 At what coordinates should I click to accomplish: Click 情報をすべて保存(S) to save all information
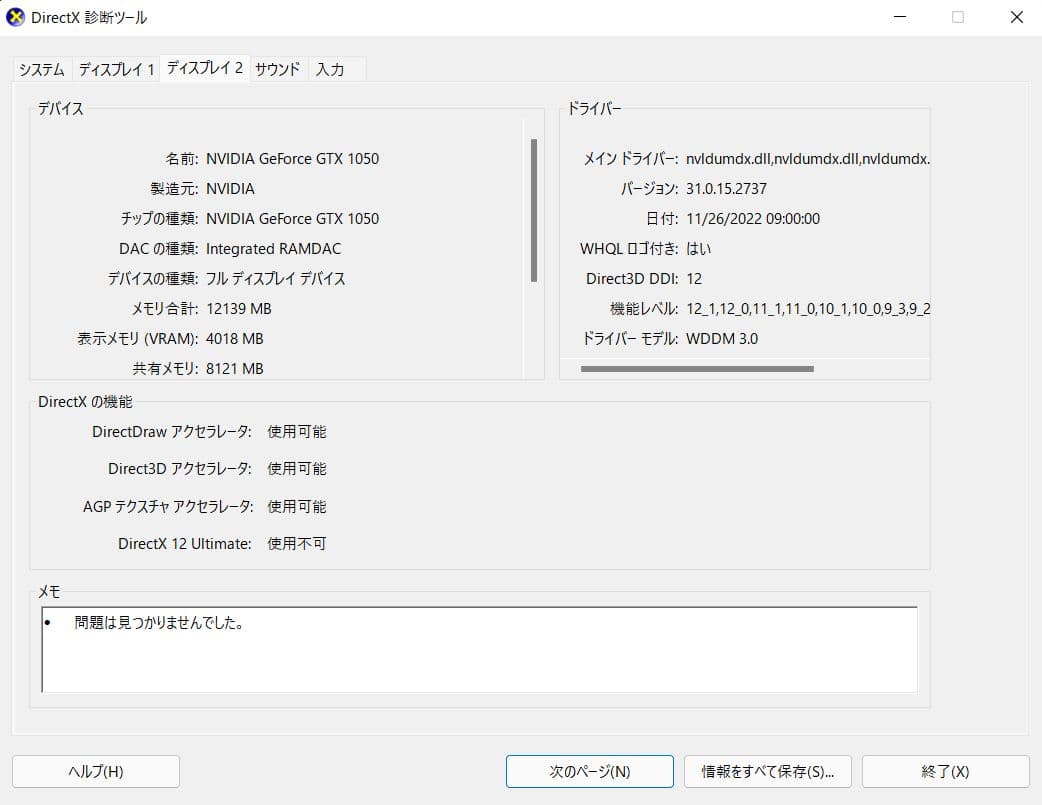tap(766, 771)
